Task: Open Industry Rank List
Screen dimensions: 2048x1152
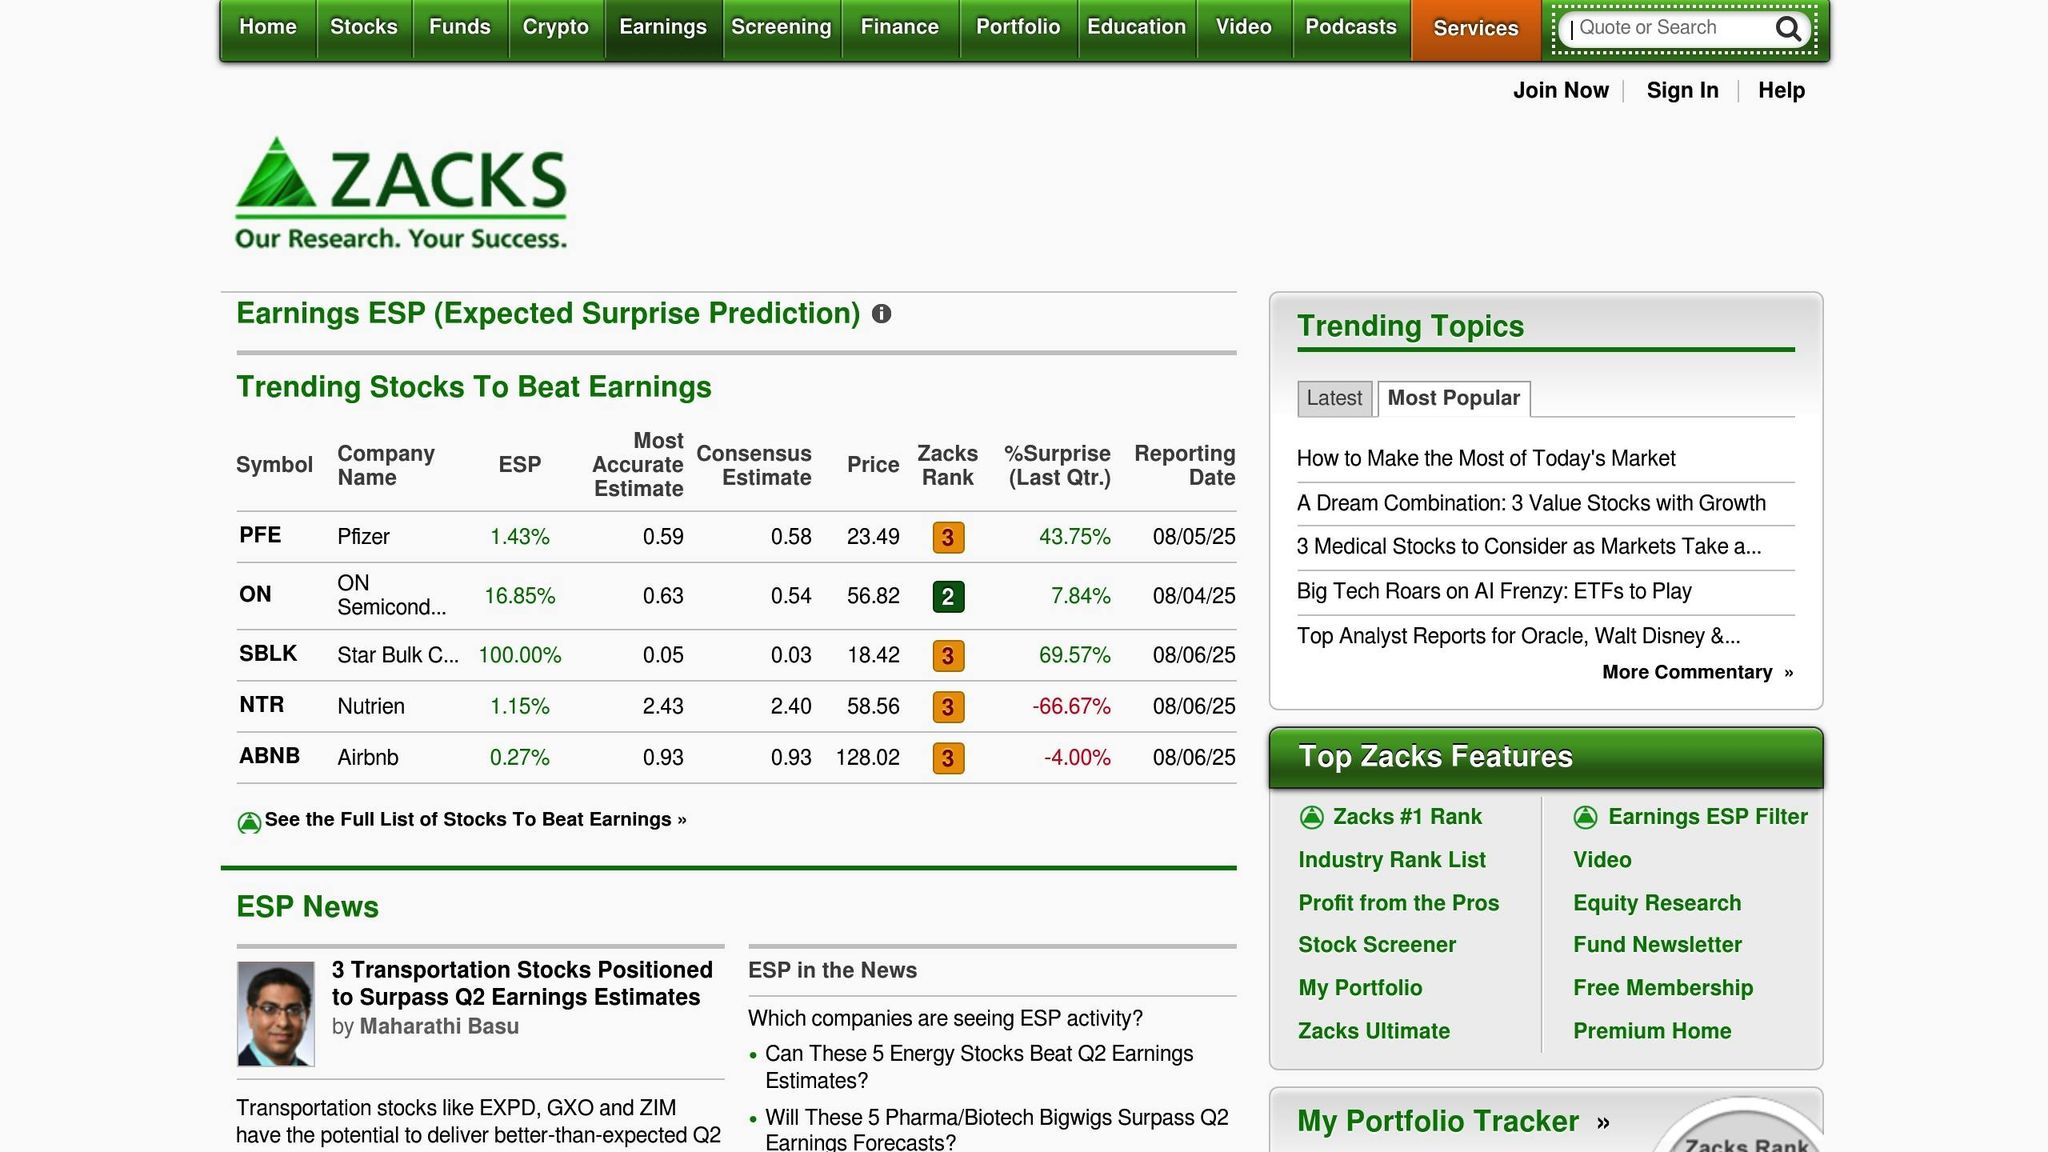Action: tap(1392, 860)
